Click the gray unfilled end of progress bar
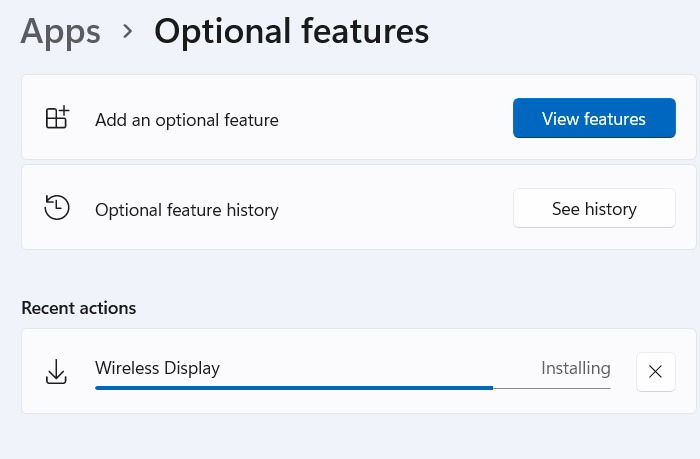Image resolution: width=700 pixels, height=459 pixels. [552, 387]
